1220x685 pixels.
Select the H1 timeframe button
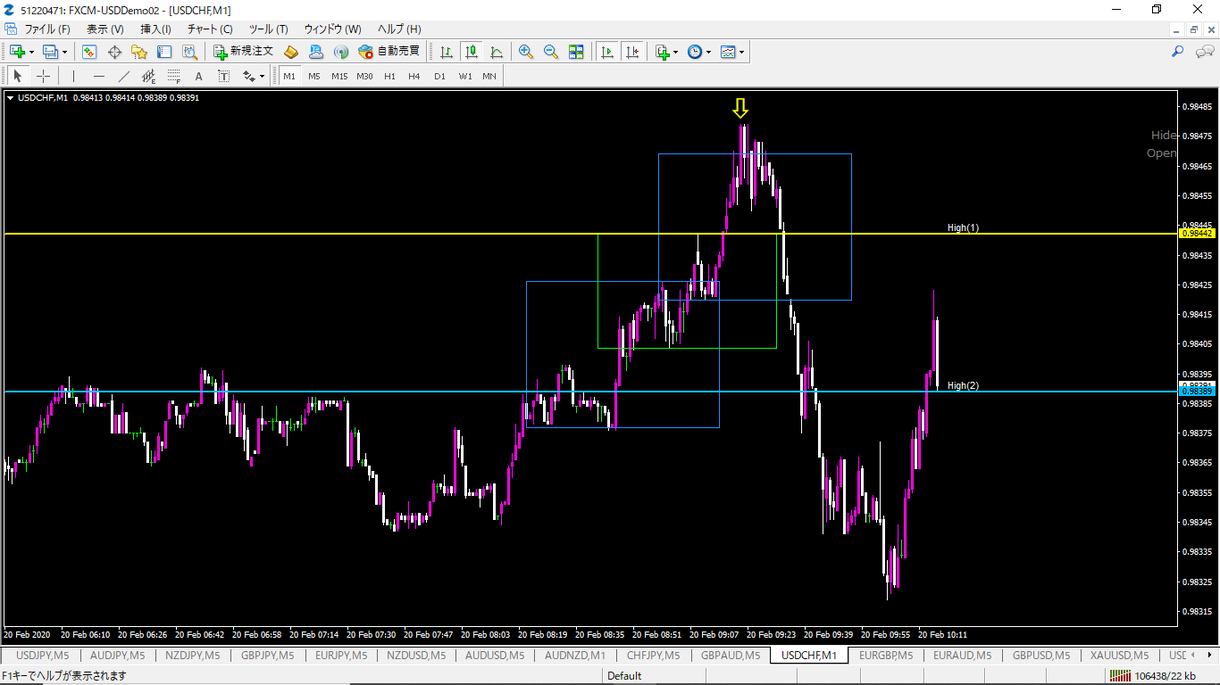click(x=389, y=76)
